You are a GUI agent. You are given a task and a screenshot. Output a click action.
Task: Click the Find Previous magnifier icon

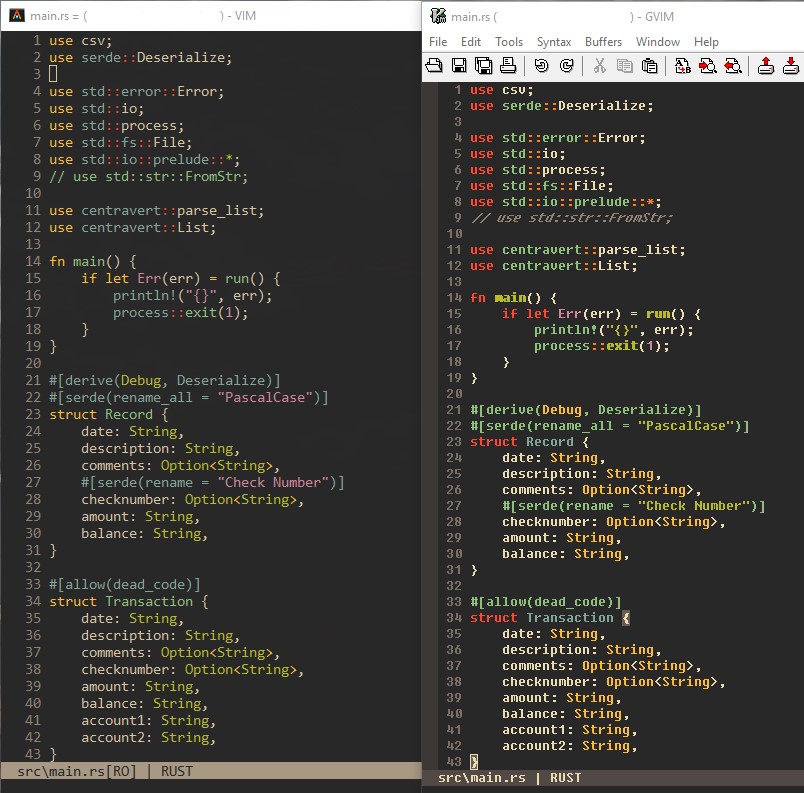tap(734, 65)
